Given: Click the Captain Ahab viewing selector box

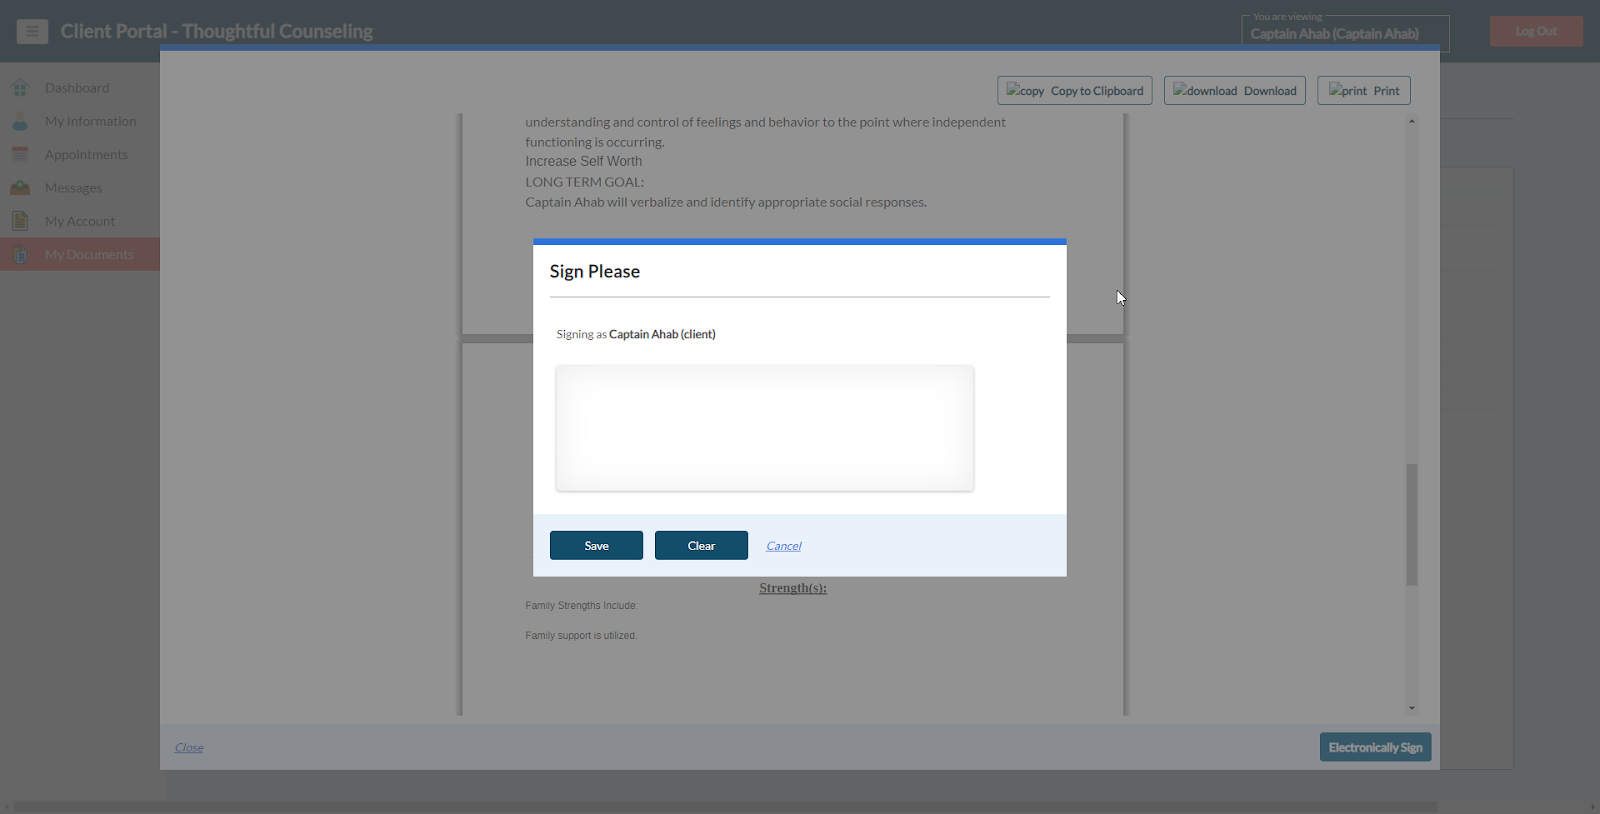Looking at the screenshot, I should tap(1345, 32).
